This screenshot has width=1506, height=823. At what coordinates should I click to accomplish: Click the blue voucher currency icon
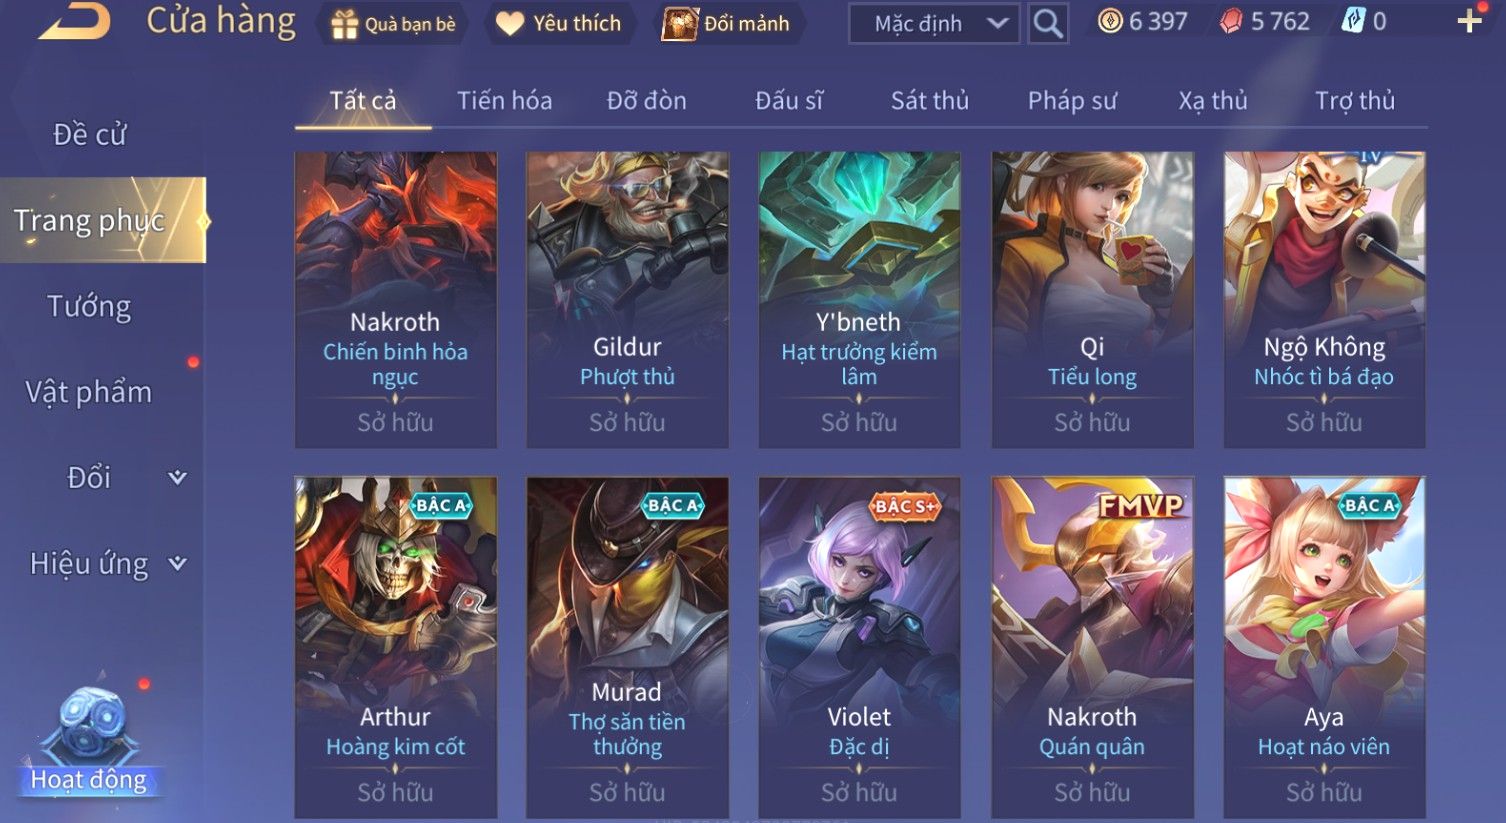tap(1353, 21)
